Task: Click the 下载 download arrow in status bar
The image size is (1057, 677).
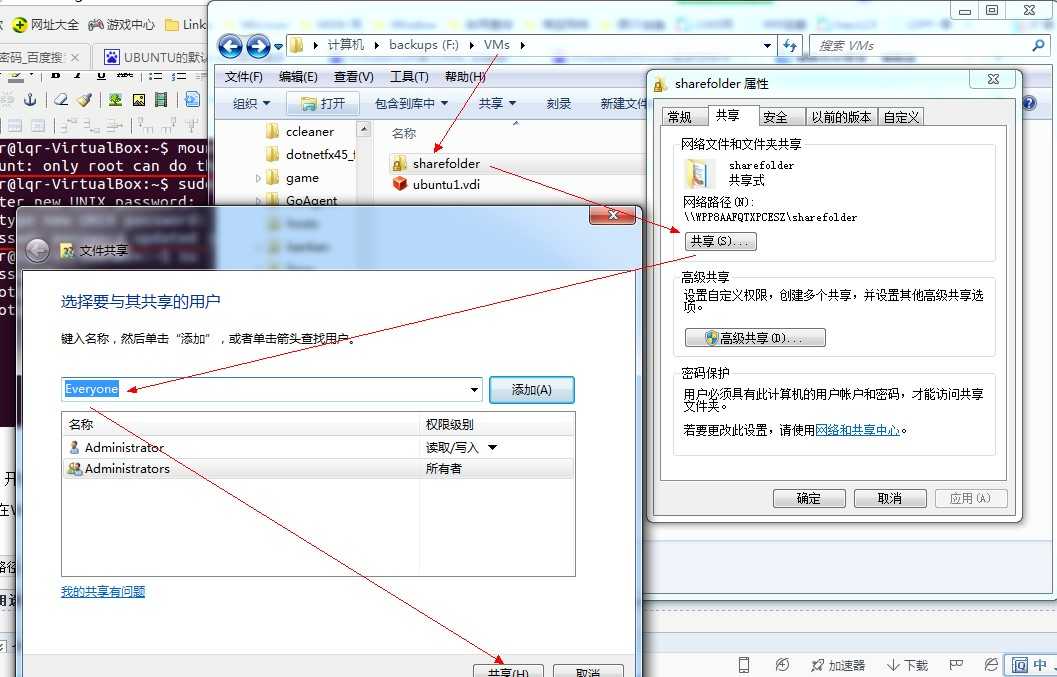Action: pyautogui.click(x=907, y=666)
